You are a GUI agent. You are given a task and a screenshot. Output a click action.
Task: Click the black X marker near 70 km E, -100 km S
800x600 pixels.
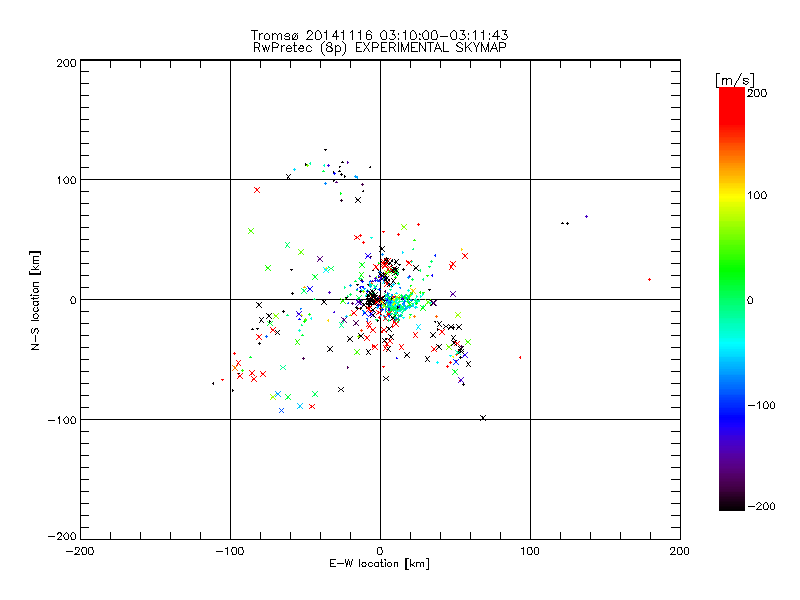tap(483, 418)
